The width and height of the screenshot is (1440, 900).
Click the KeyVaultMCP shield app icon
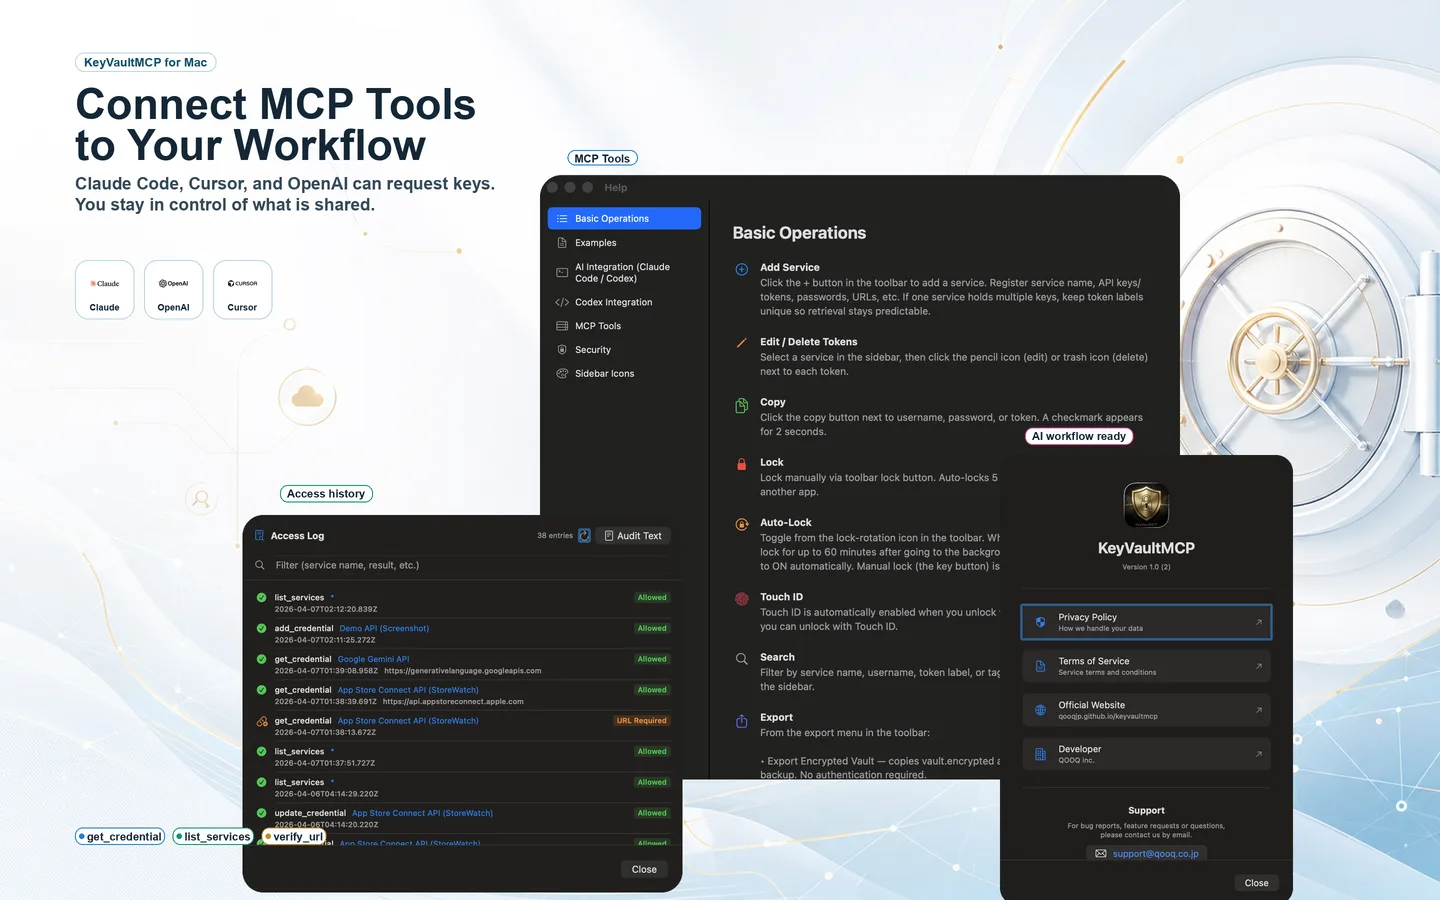click(1146, 505)
